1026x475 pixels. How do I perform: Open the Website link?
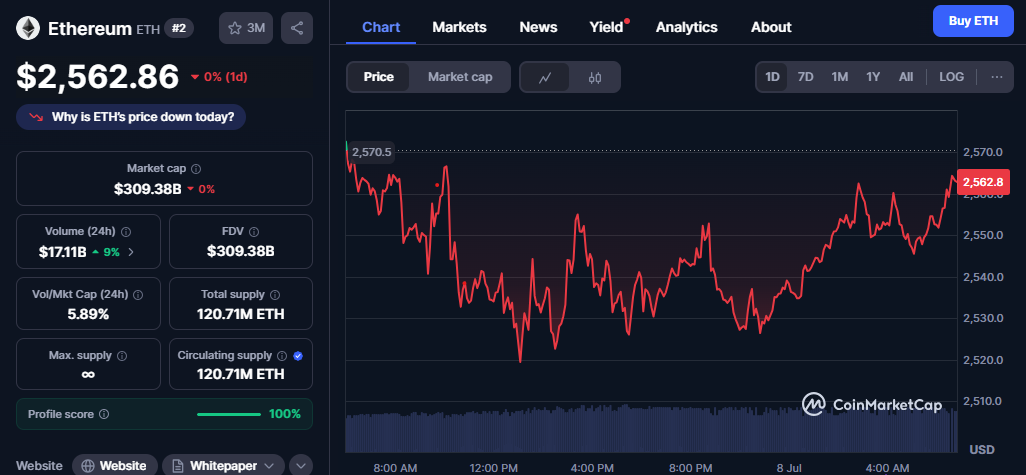coord(115,466)
